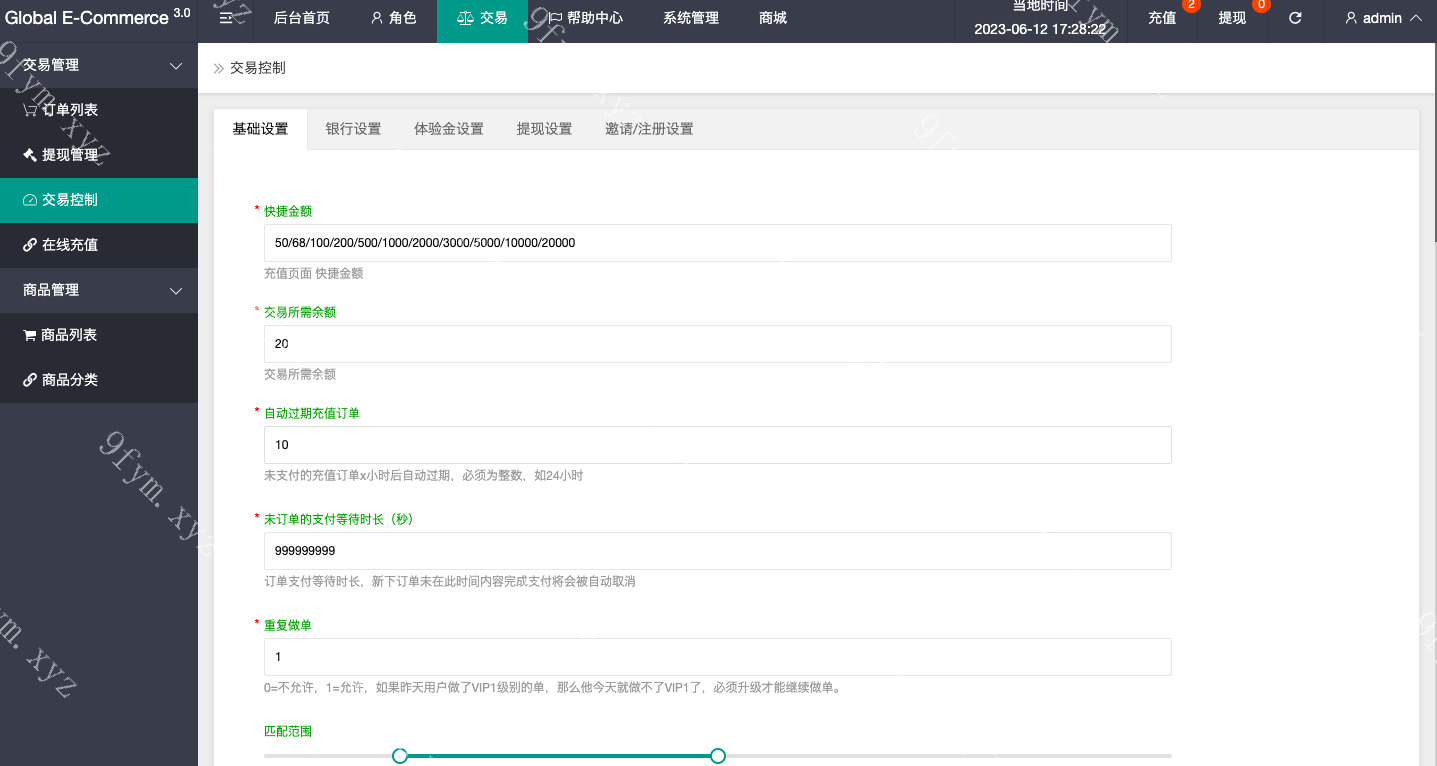The image size is (1437, 766).
Task: Focus the 重复做单 input field
Action: pos(717,657)
